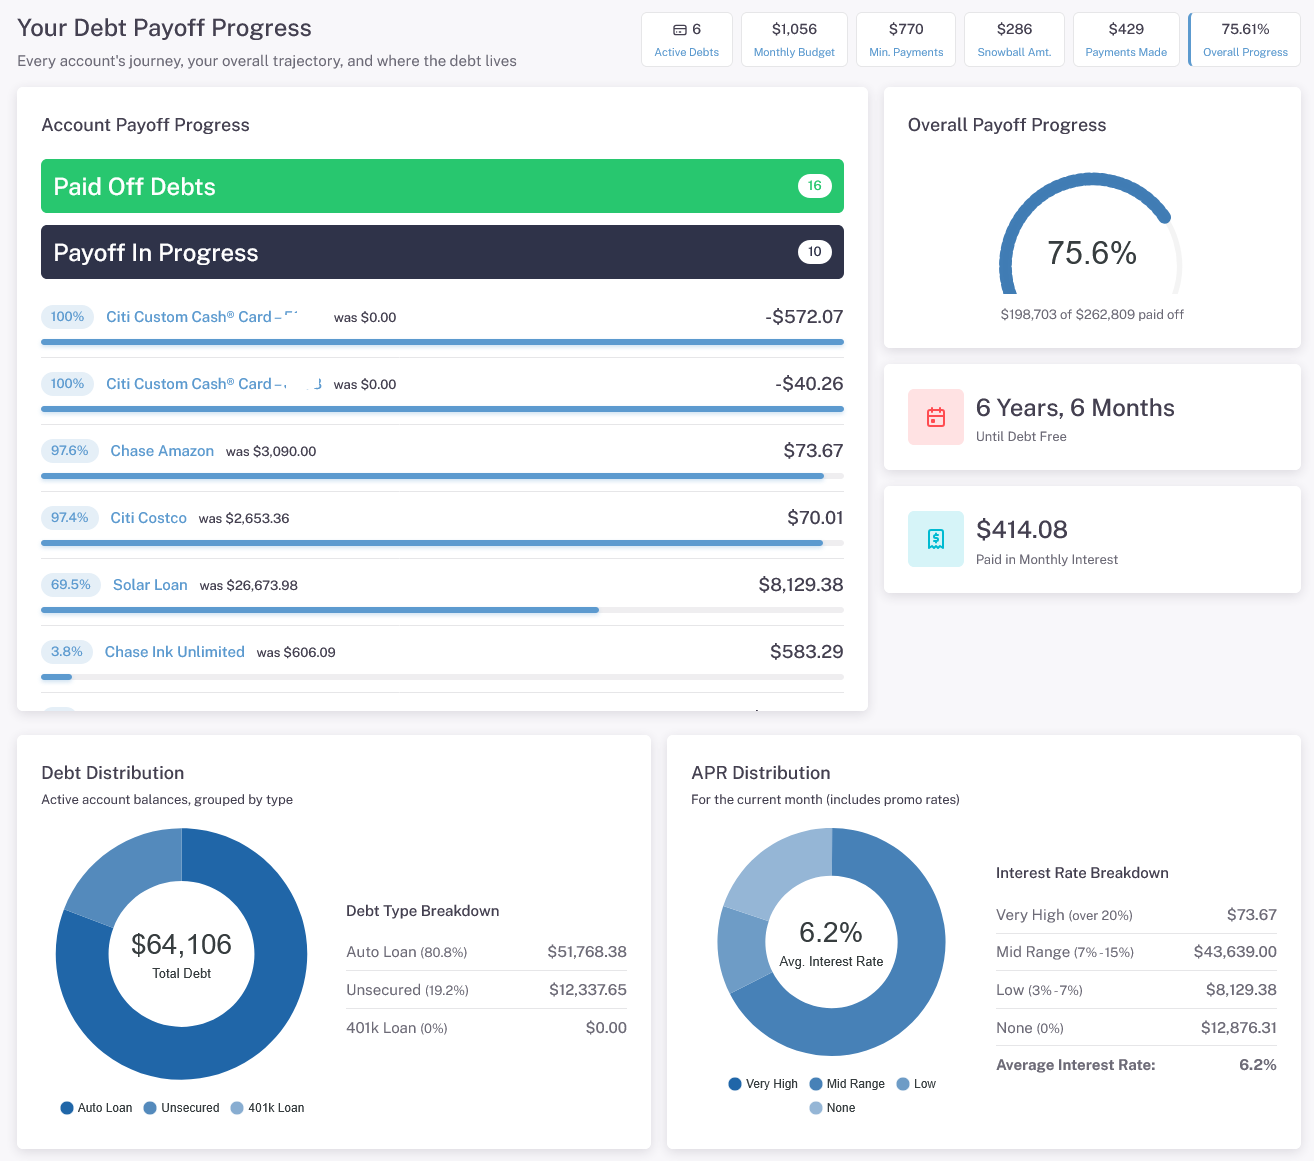Click the 97.6% badge next to Chase Amazon

(x=70, y=451)
